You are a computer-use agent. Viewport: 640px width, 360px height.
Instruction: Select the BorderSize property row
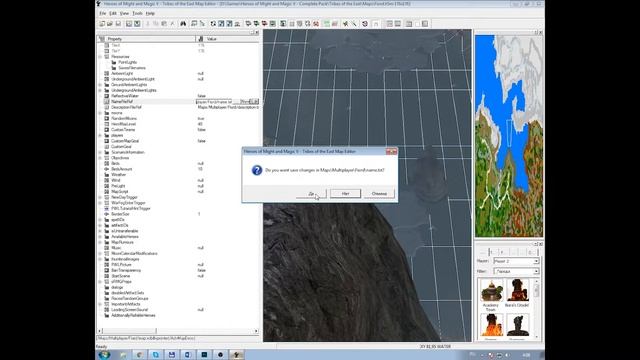(x=178, y=214)
